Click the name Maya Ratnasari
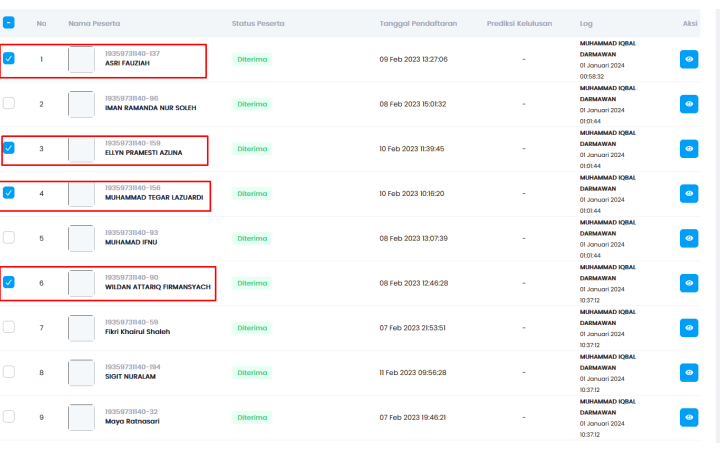725x463 pixels. (132, 422)
